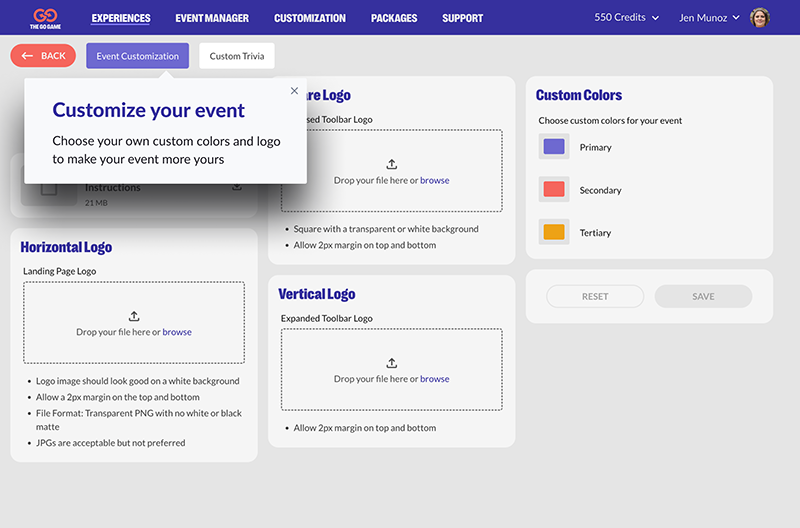Click browse link under Landing Page Logo
This screenshot has width=800, height=528.
[177, 332]
